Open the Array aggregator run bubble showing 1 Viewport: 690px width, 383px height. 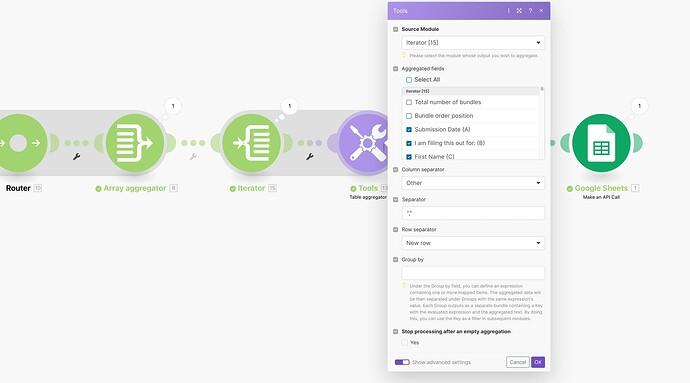pos(173,106)
